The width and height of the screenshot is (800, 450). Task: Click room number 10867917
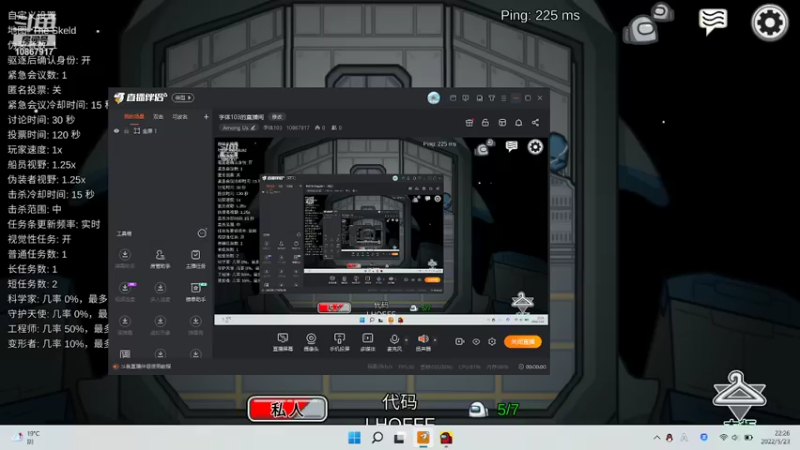297,128
